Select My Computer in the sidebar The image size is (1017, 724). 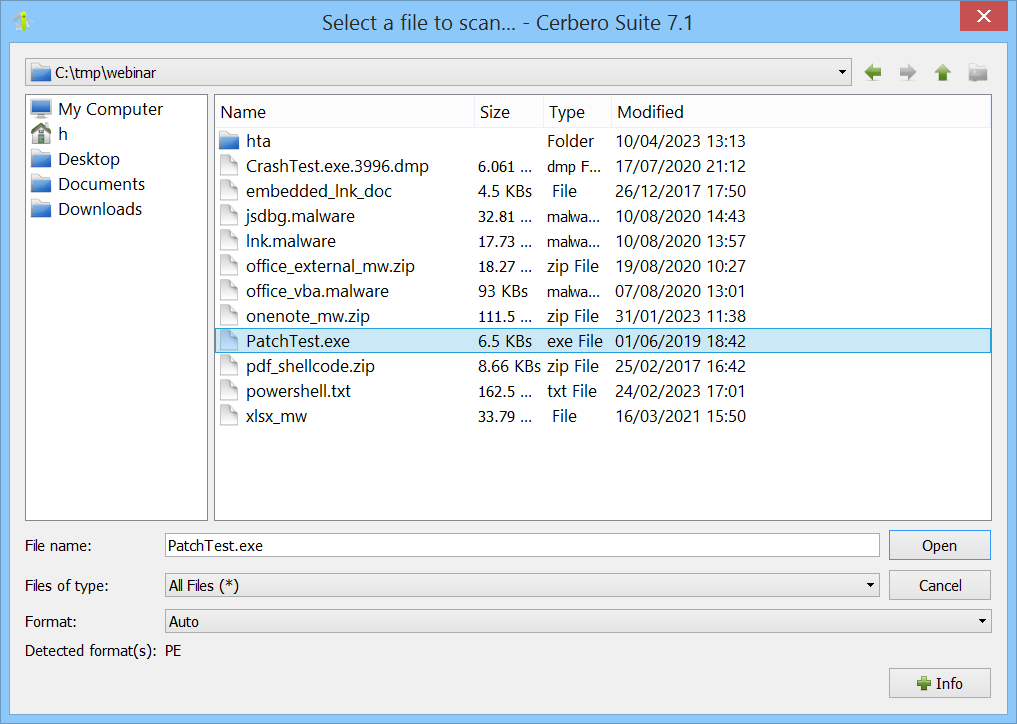point(110,108)
